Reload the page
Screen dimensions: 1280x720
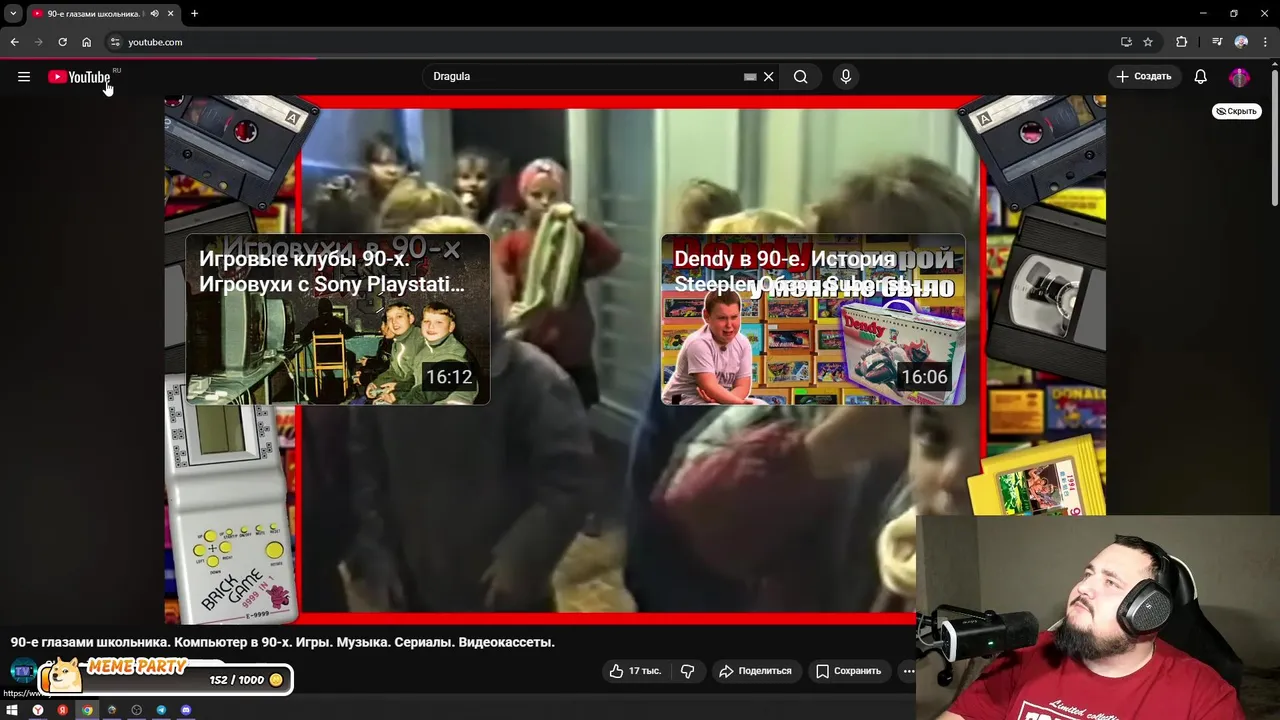point(62,42)
